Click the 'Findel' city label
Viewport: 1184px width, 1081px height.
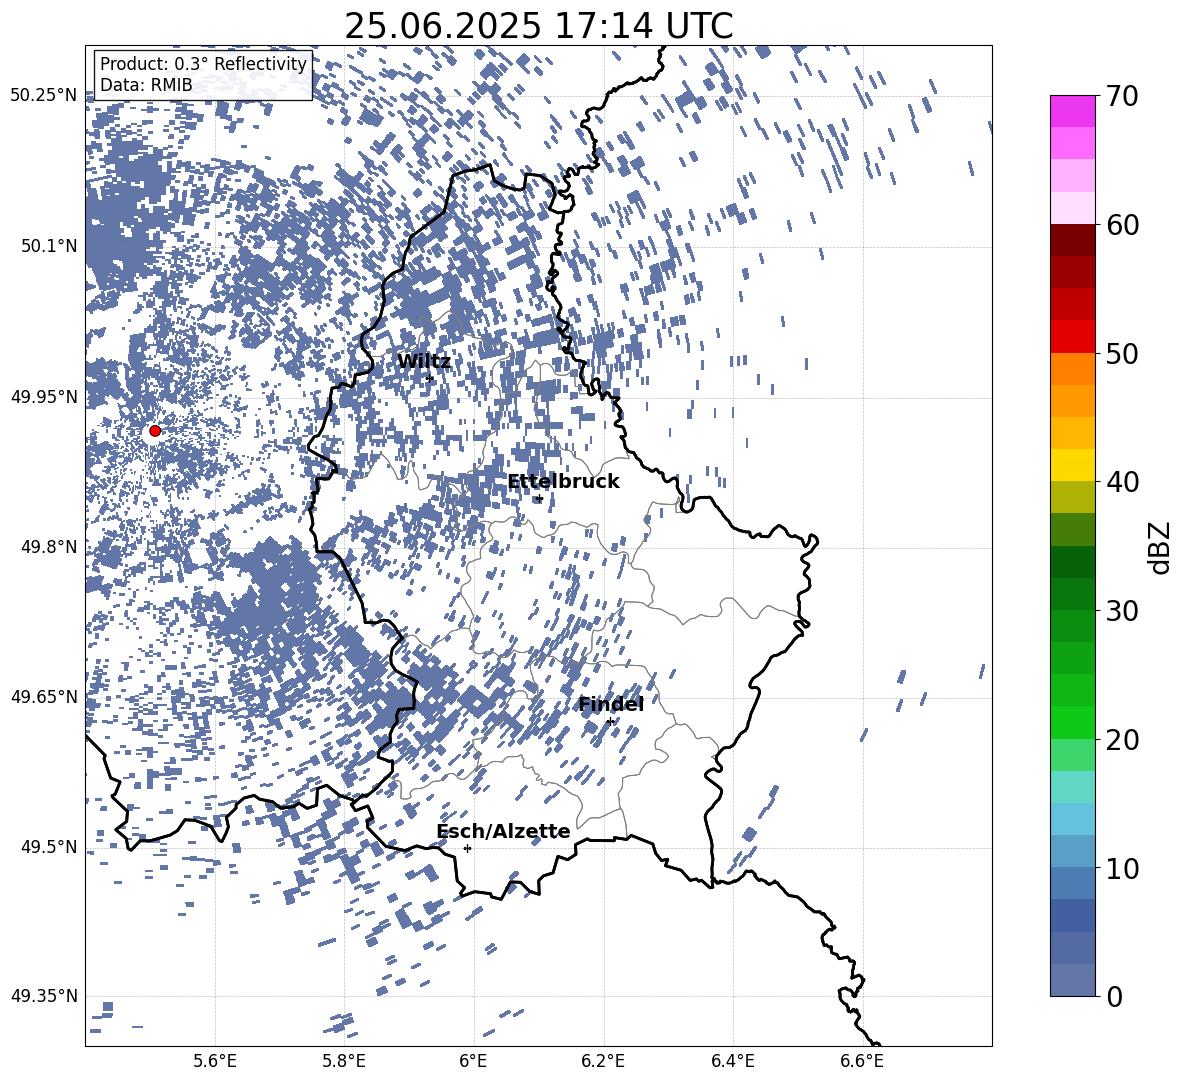point(610,704)
